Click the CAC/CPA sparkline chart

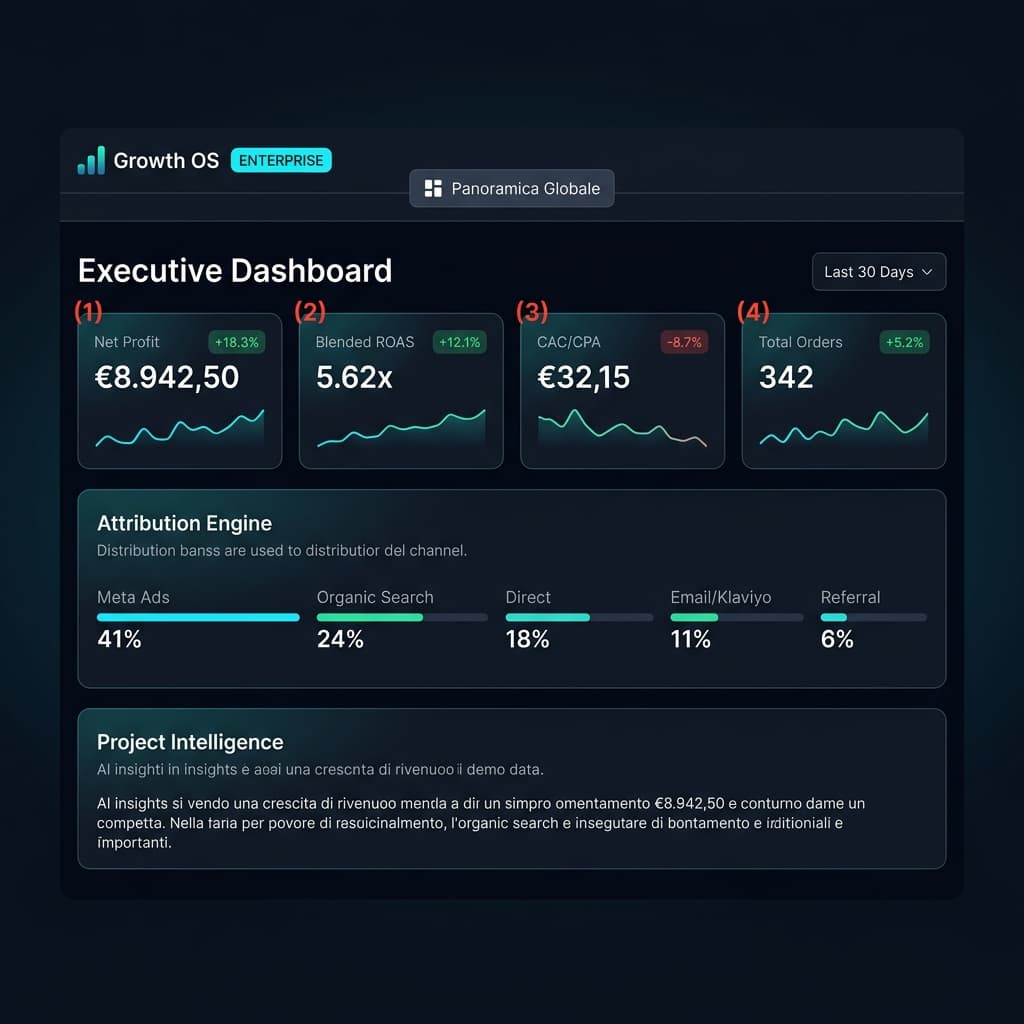(x=622, y=428)
